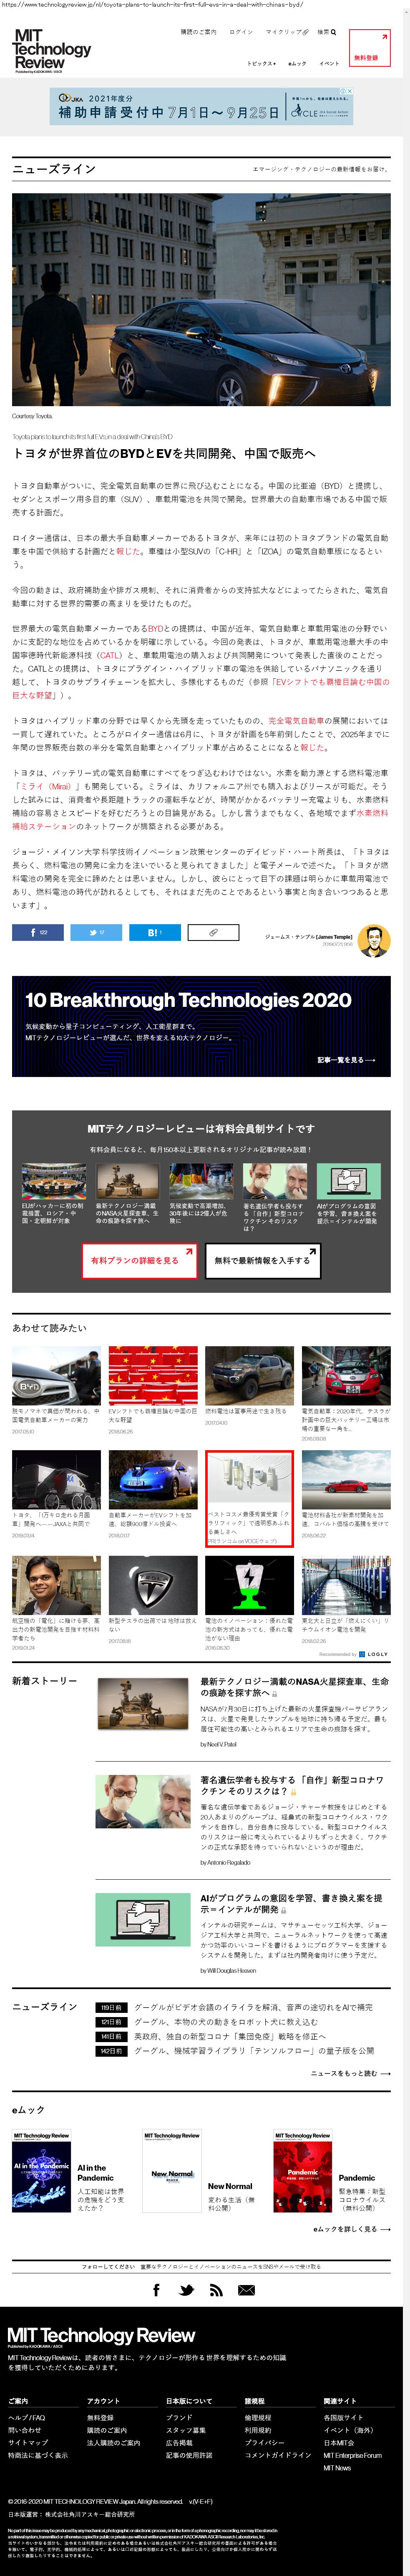The height and width of the screenshot is (2576, 410).
Task: Click プライバシー in the footer
Action: click(x=265, y=2442)
